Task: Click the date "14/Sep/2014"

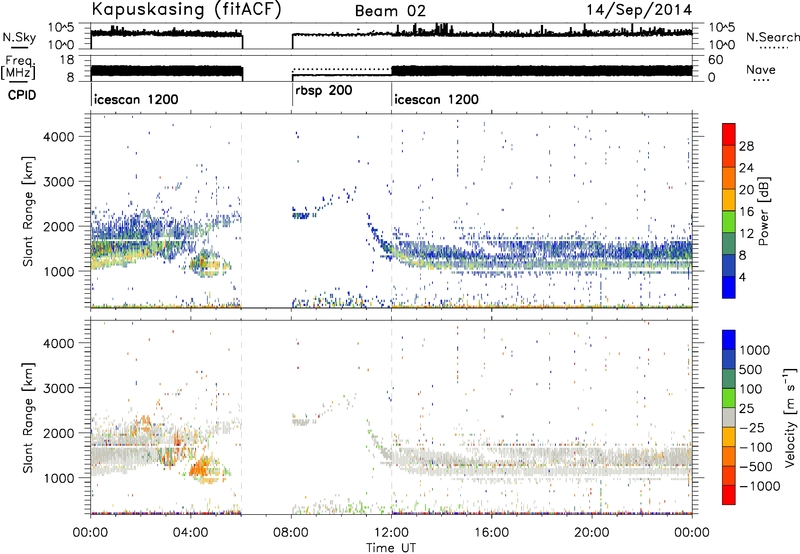Action: point(639,10)
